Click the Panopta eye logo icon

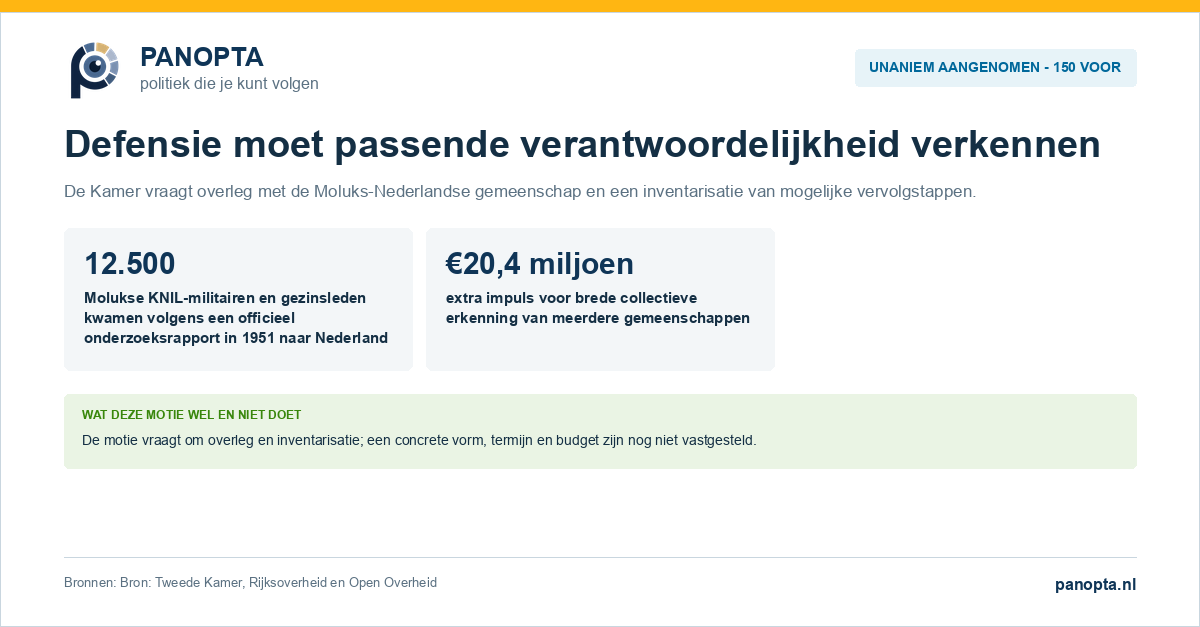(94, 70)
